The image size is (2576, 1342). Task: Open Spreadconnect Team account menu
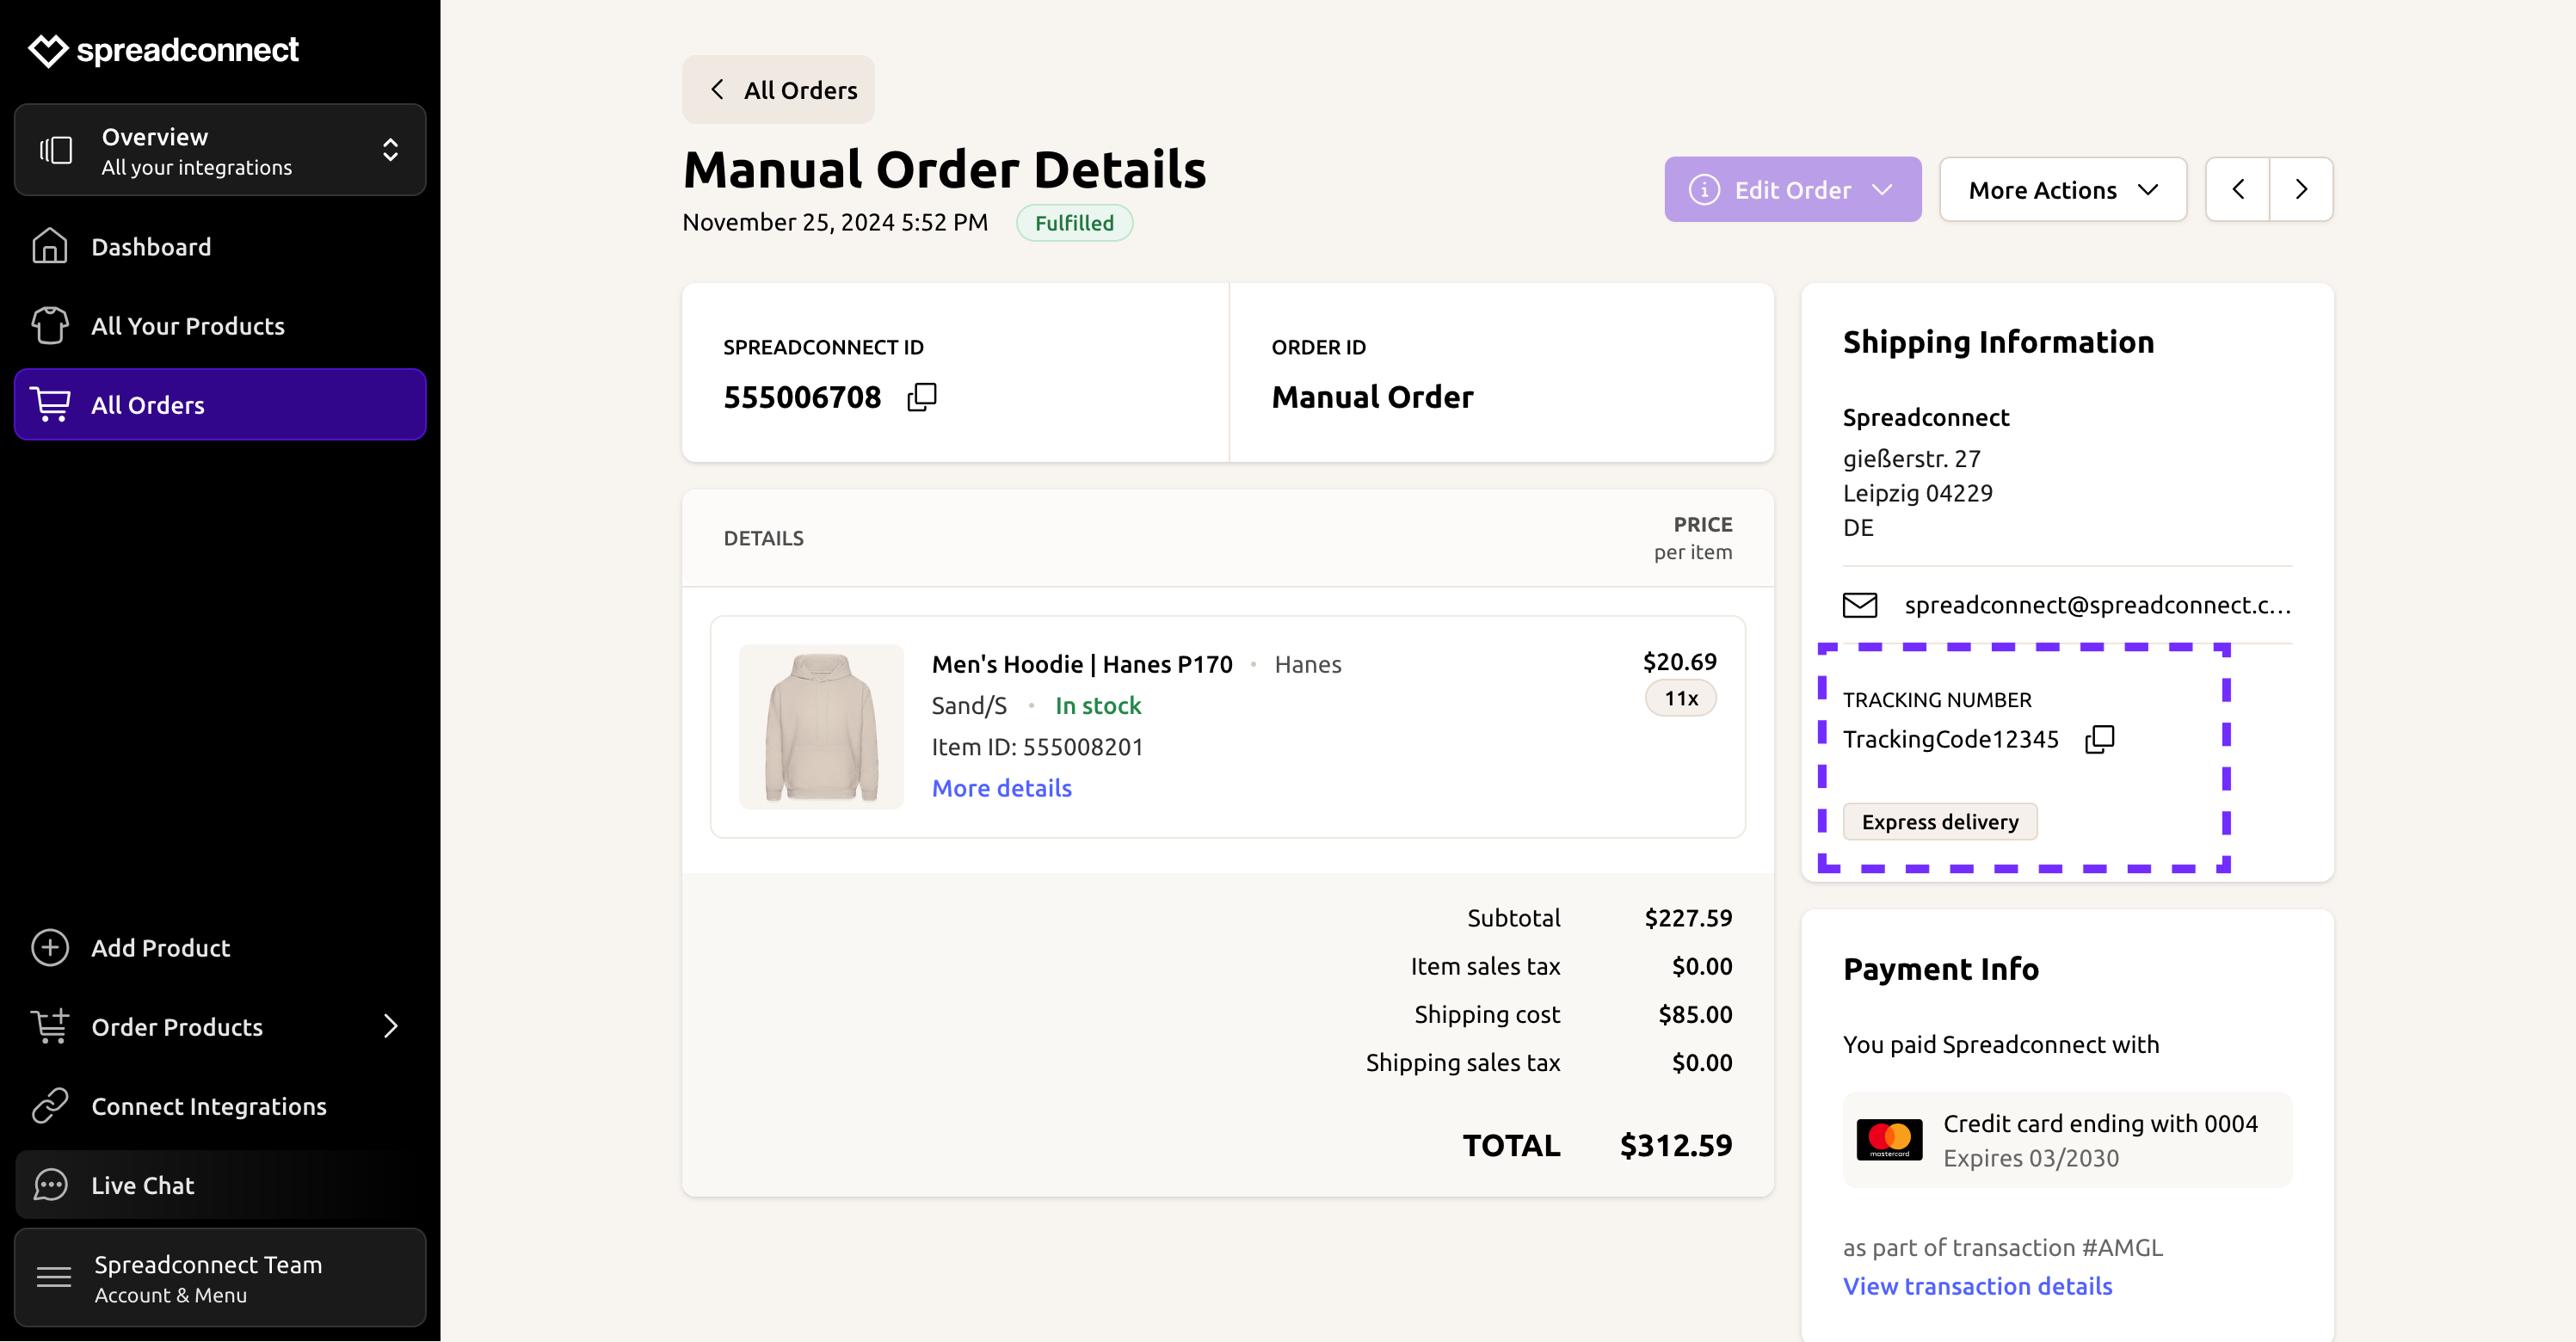tap(220, 1277)
